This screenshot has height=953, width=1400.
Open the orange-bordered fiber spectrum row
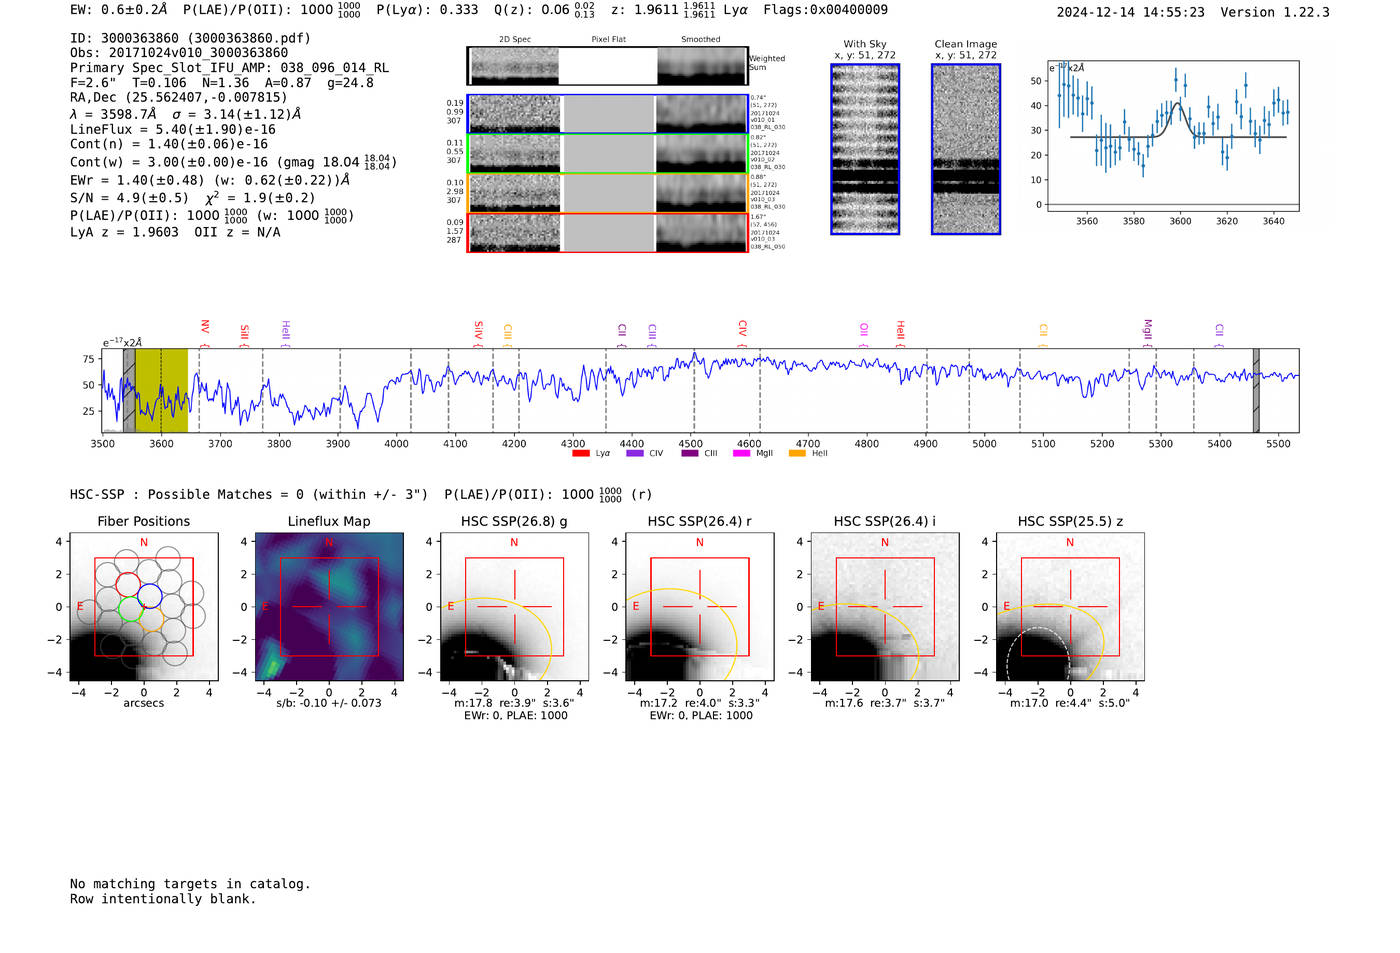coord(608,193)
